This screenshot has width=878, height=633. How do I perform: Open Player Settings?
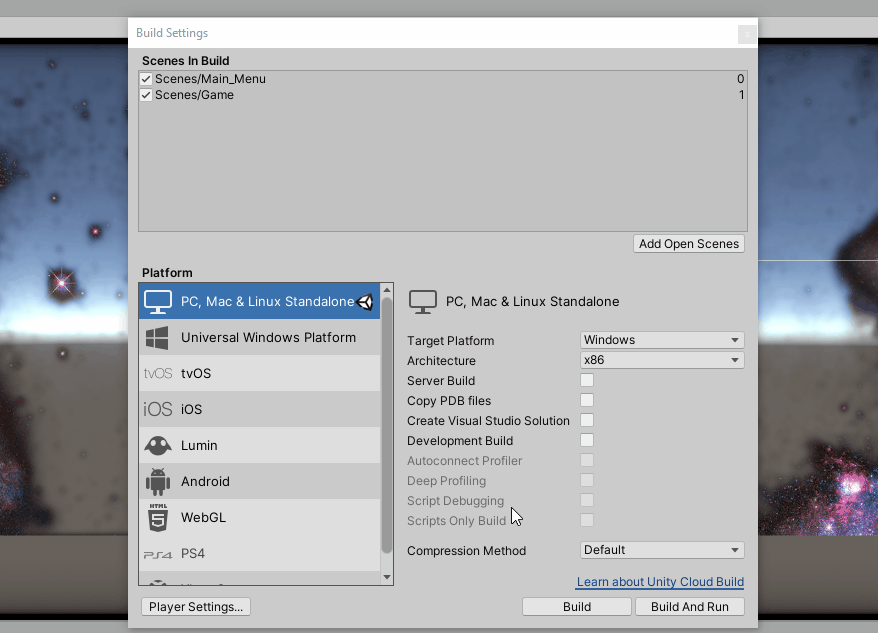(x=196, y=607)
